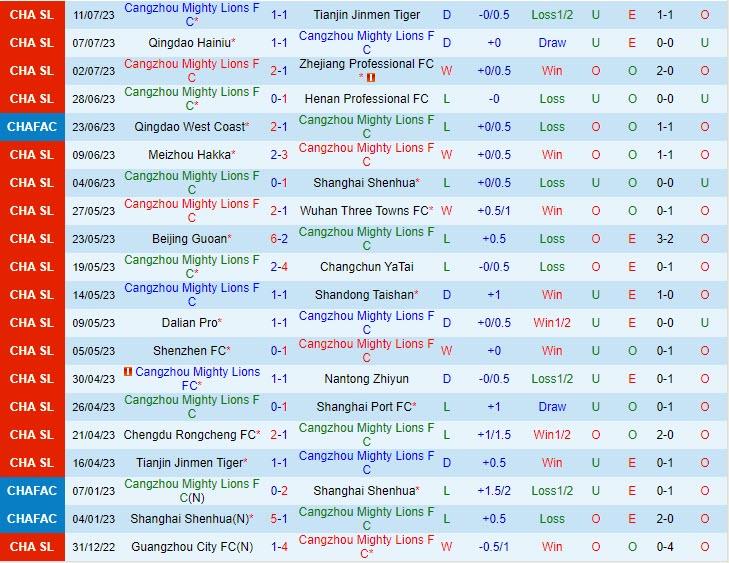Click Cangzhou Mighty Lions on 16/04/23
The height and width of the screenshot is (563, 729).
click(366, 463)
